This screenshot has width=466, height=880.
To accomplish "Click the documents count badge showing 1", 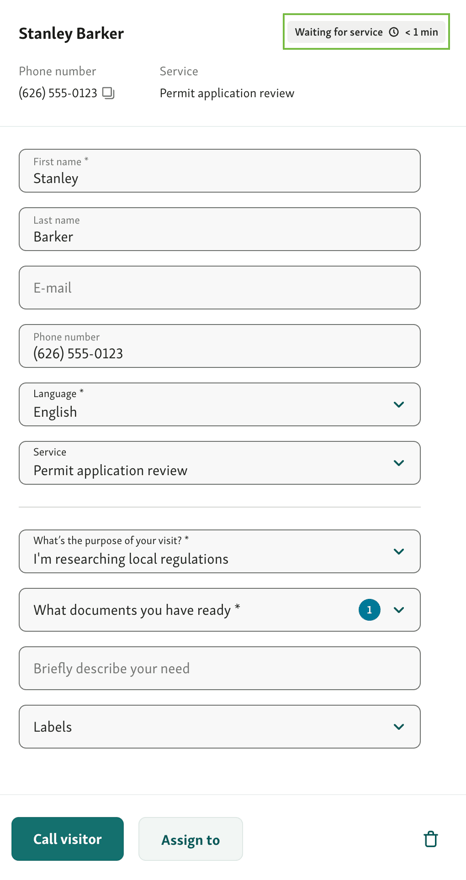I will [369, 609].
